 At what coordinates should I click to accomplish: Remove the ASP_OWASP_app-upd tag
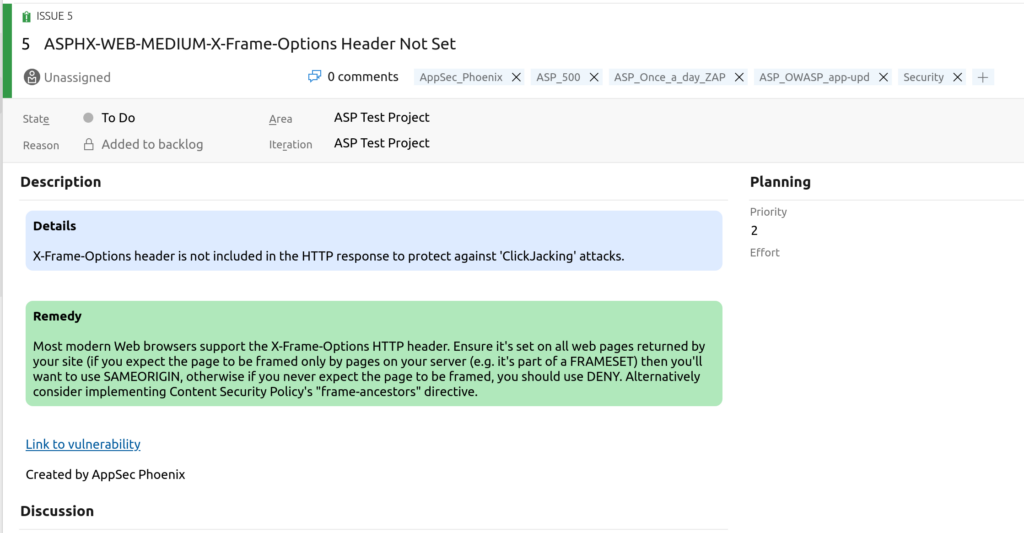(x=883, y=77)
